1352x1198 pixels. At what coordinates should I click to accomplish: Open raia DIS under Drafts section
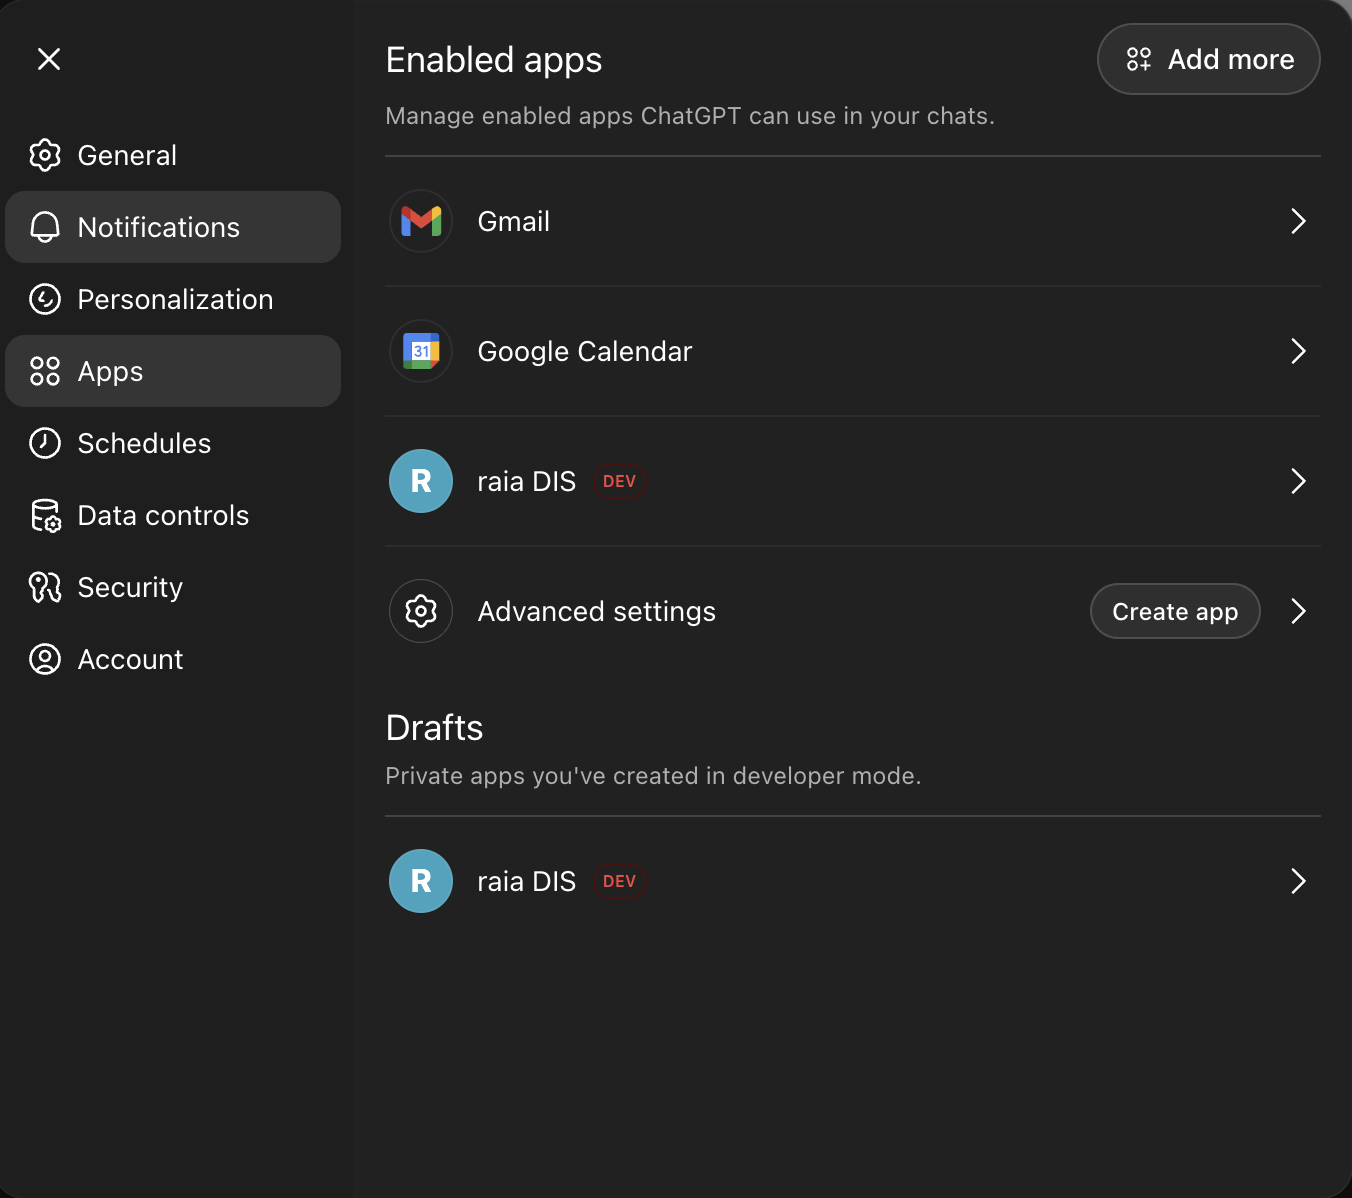click(526, 881)
